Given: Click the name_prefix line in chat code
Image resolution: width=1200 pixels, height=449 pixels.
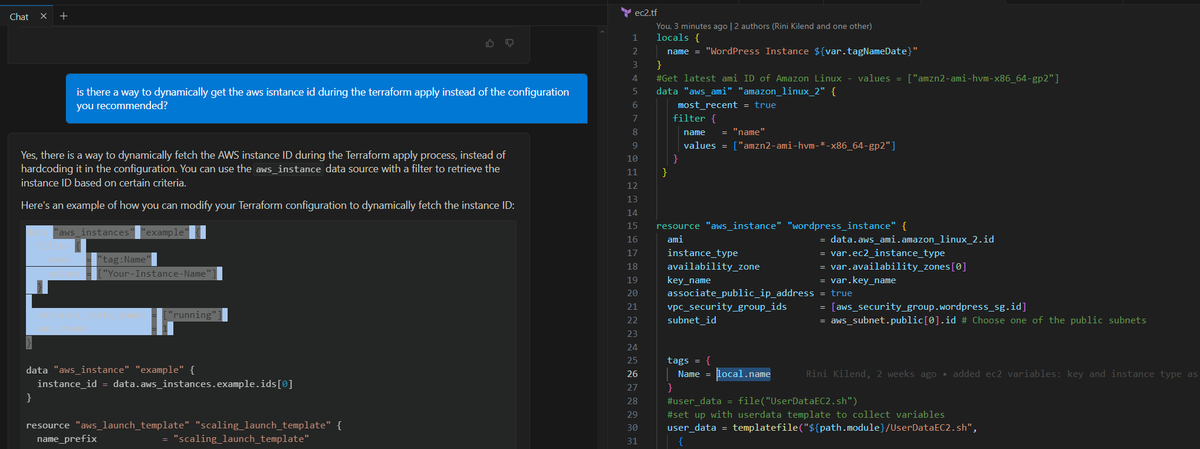Looking at the screenshot, I should pos(173,439).
